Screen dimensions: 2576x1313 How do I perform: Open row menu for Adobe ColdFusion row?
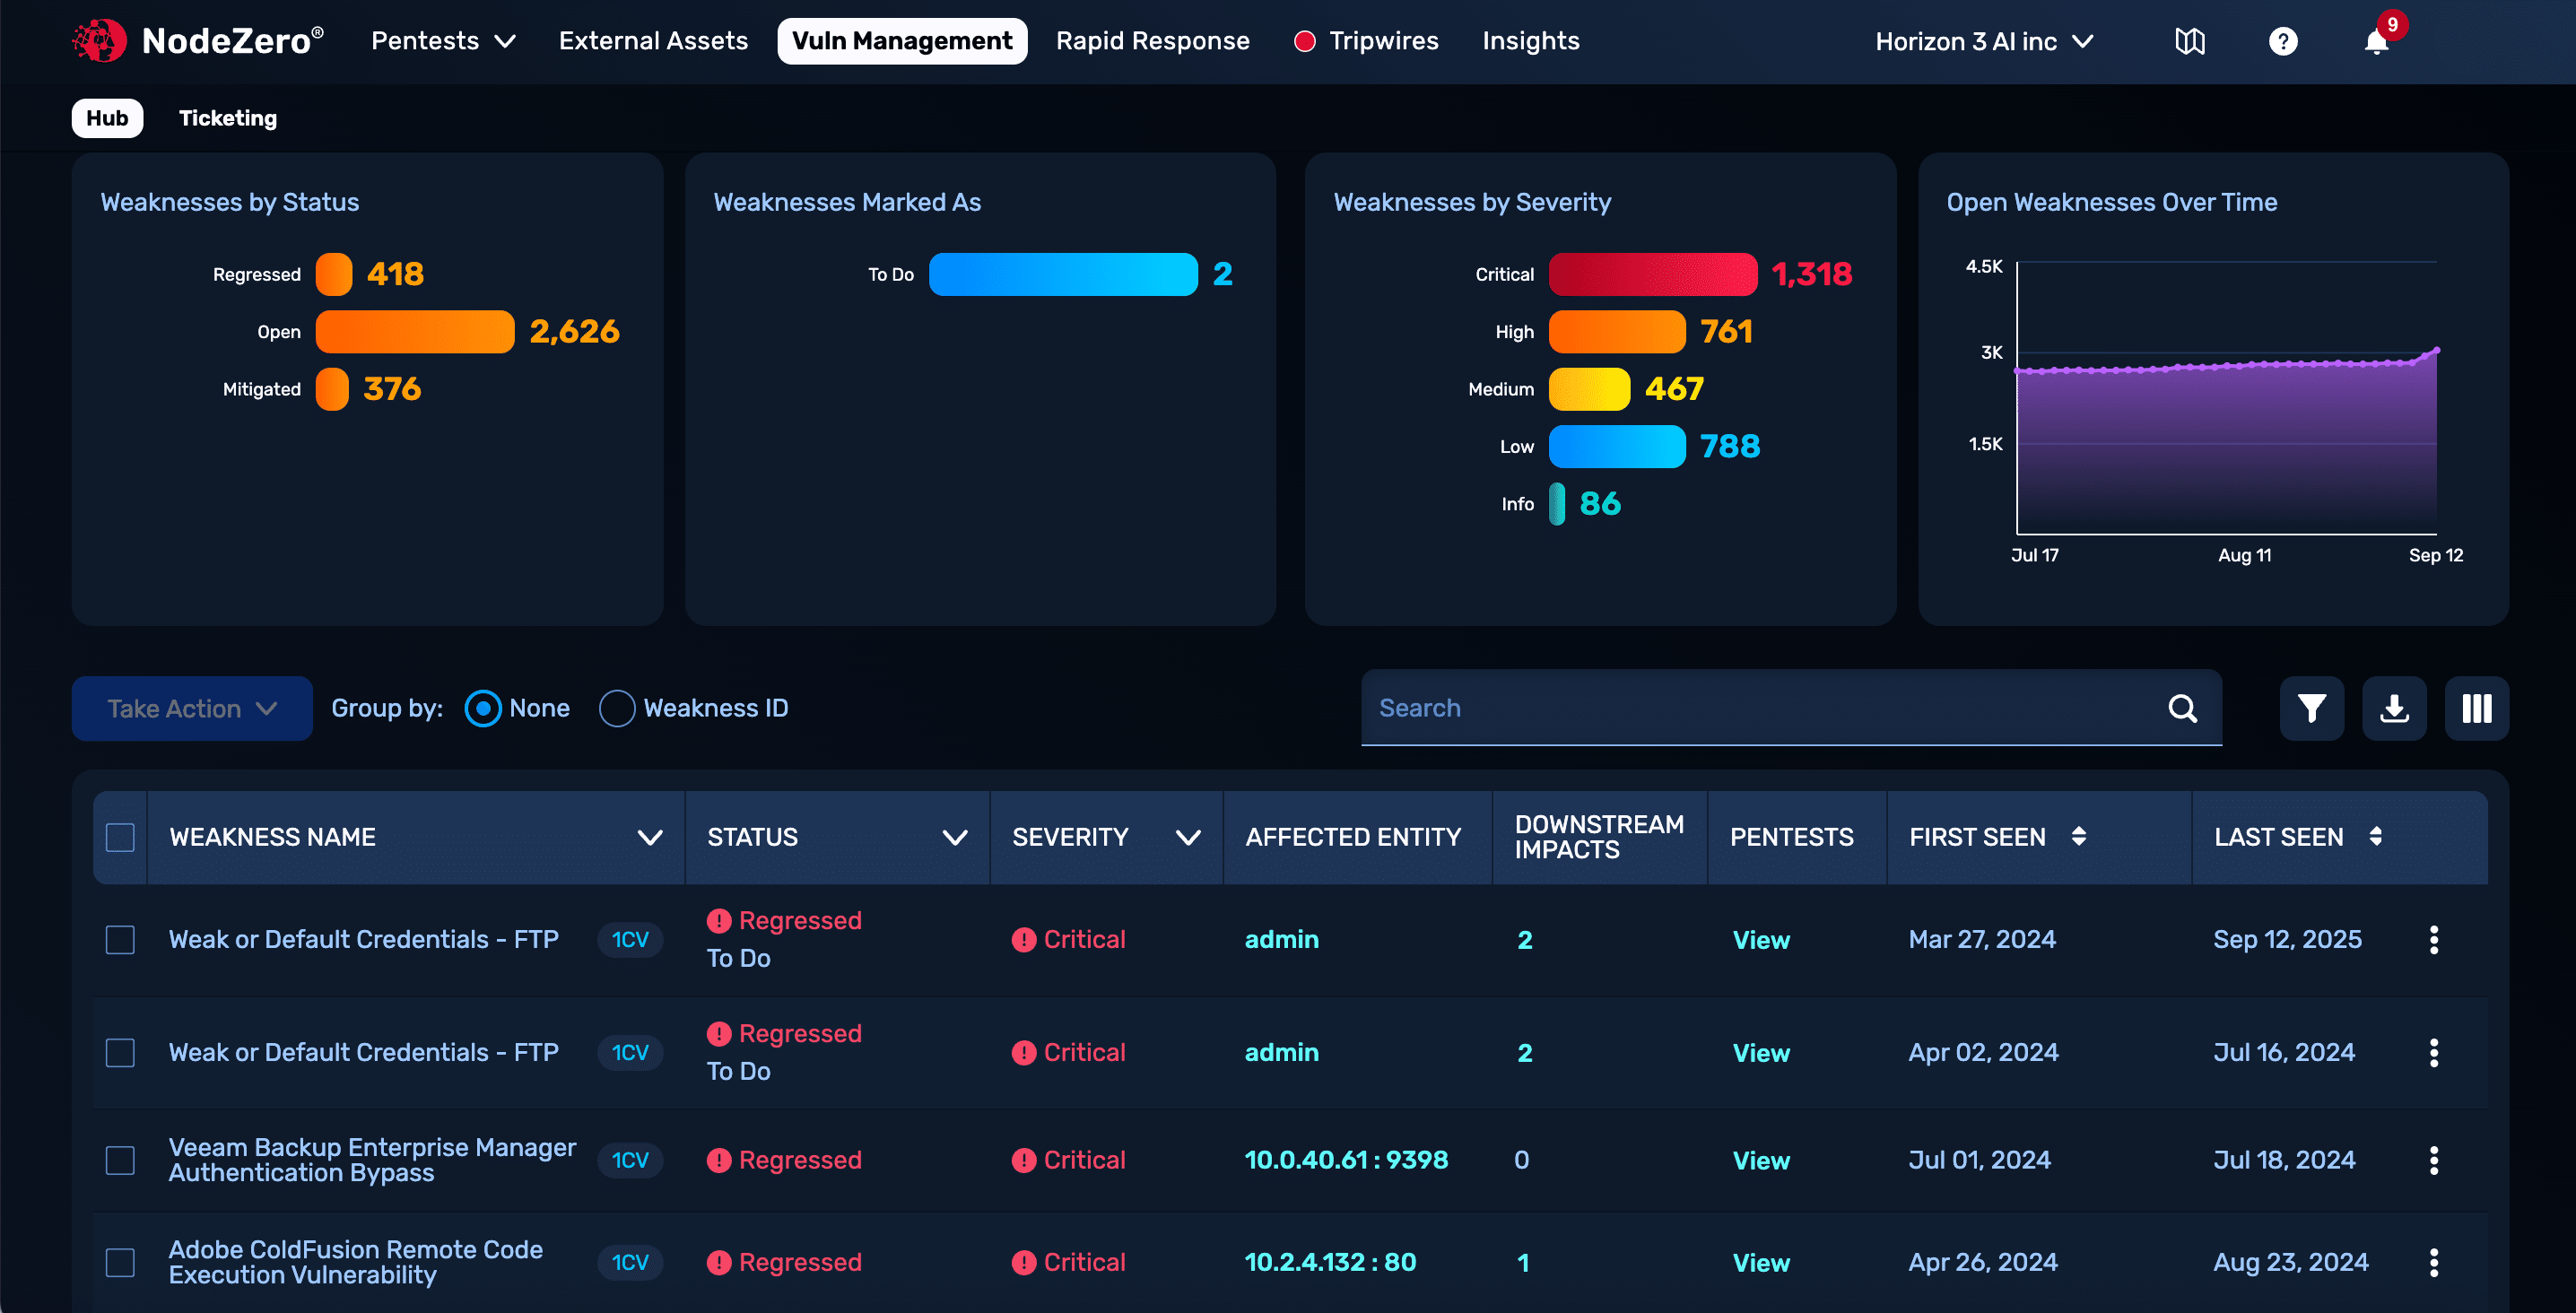pos(2434,1262)
